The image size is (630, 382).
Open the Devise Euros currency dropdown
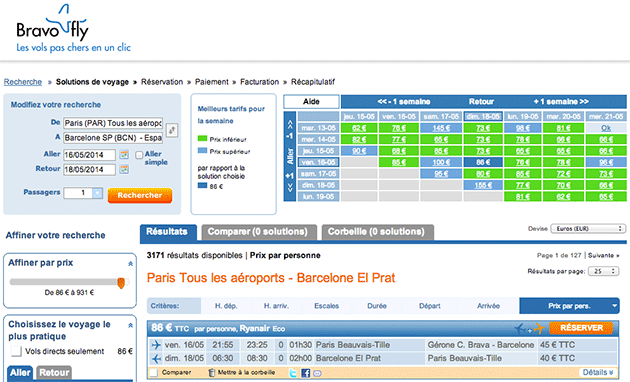coord(588,229)
